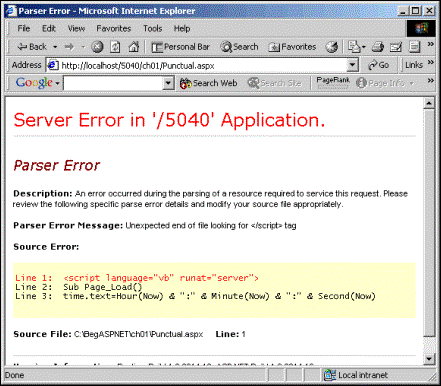Open the Forward history dropdown arrow
The width and height of the screenshot is (441, 386).
coord(83,47)
